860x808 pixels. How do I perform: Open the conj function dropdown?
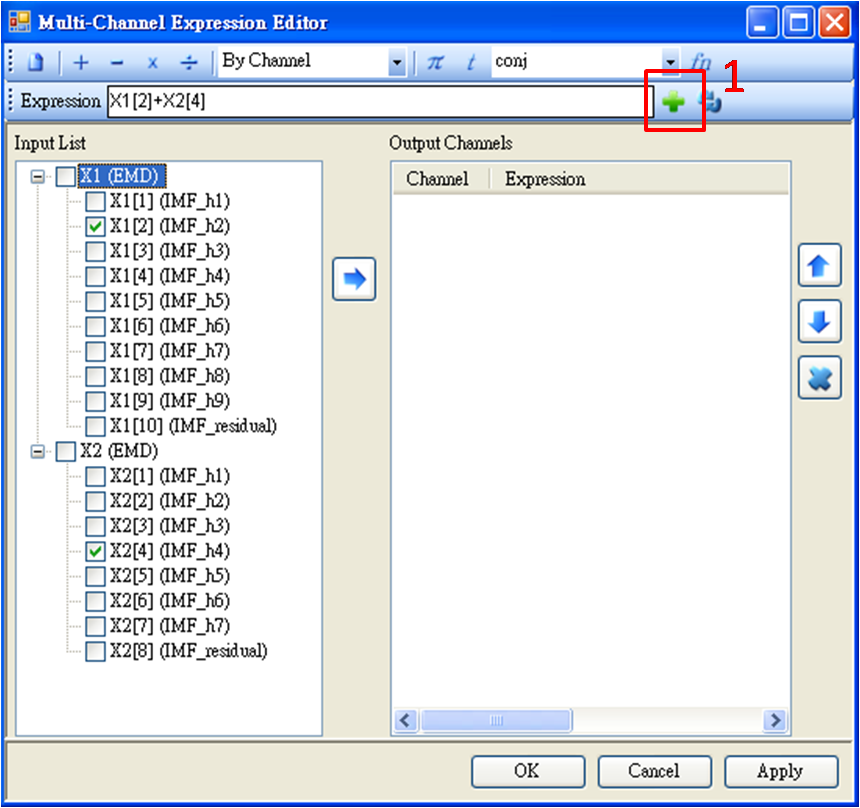click(x=670, y=62)
